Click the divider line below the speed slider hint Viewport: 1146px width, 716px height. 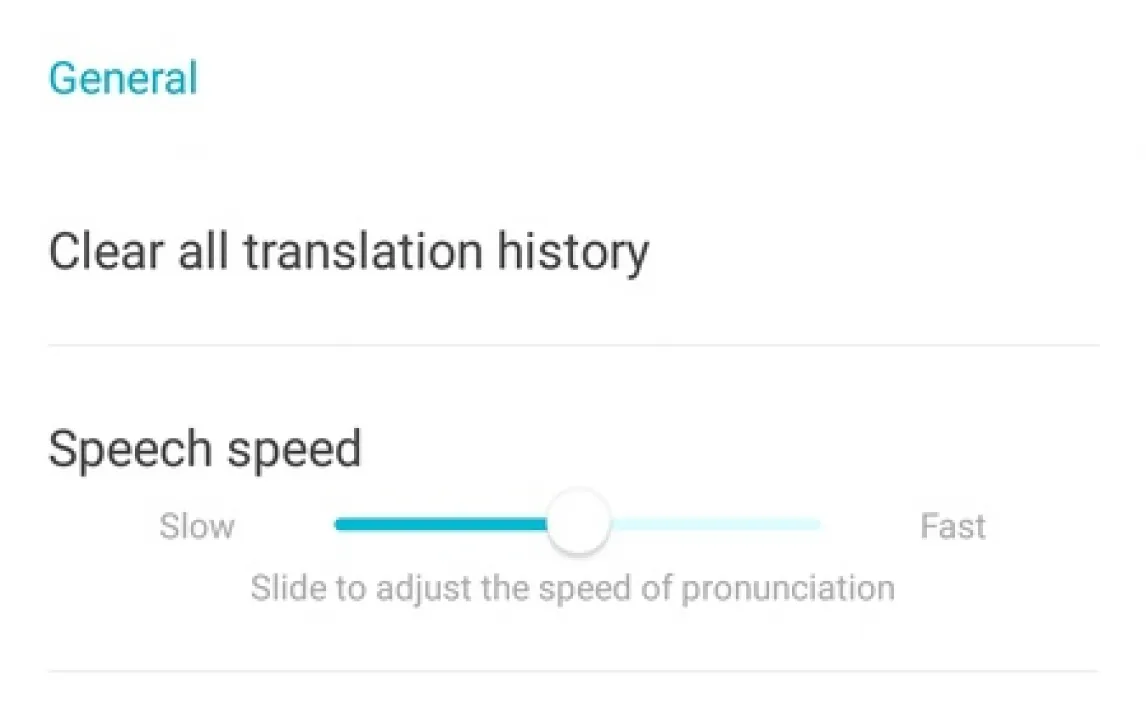tap(573, 671)
